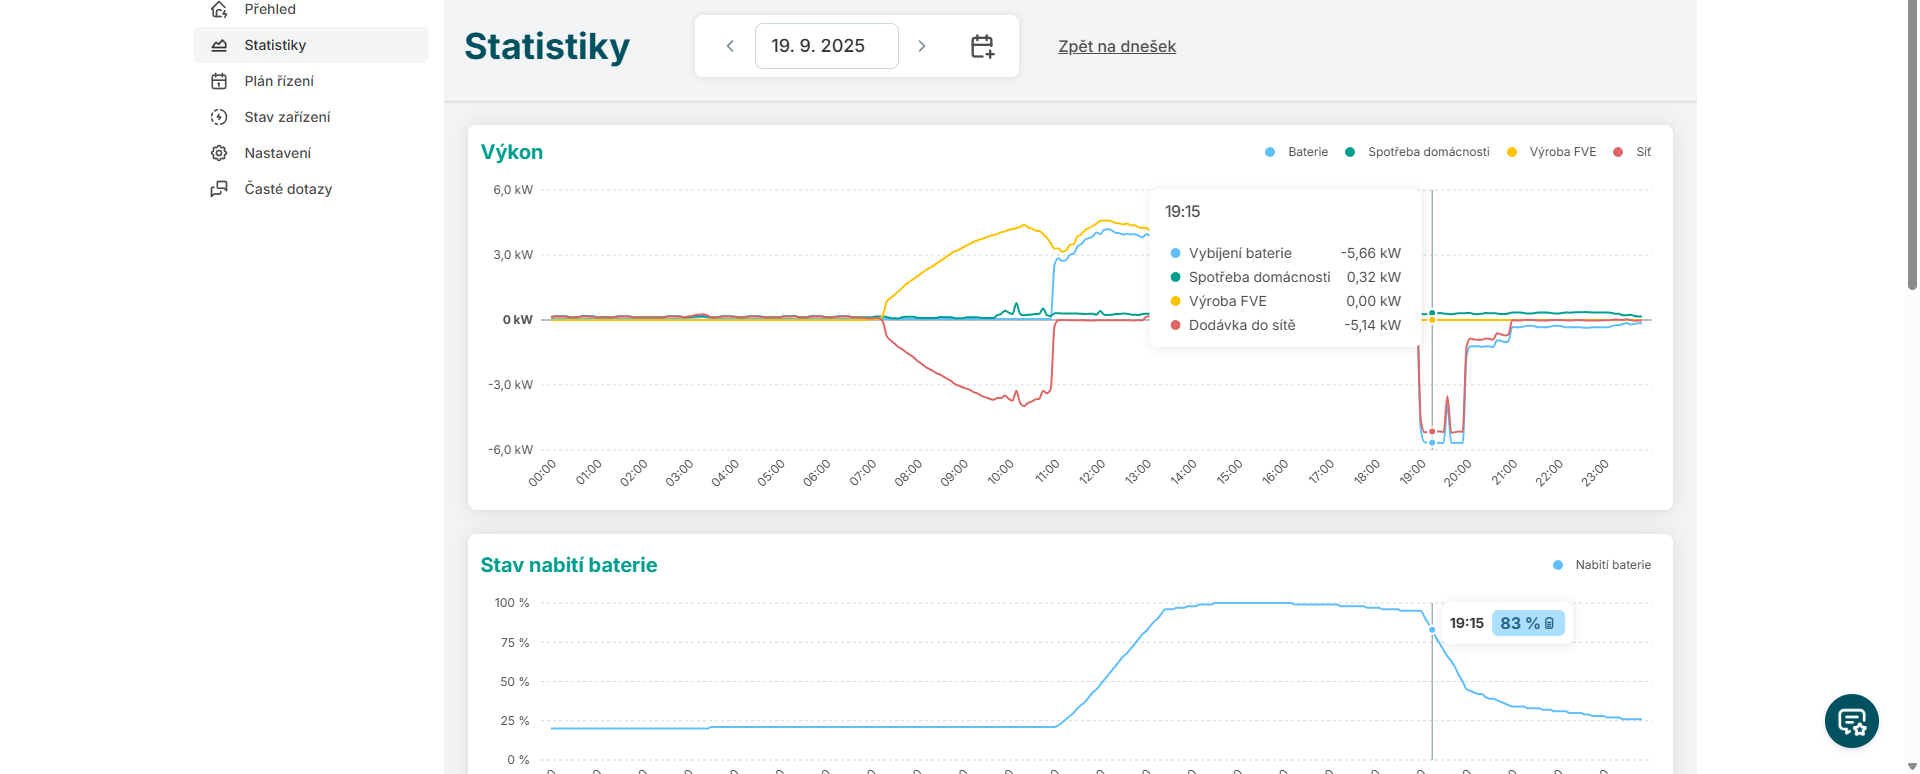
Task: Open the calendar date picker icon
Action: (982, 46)
